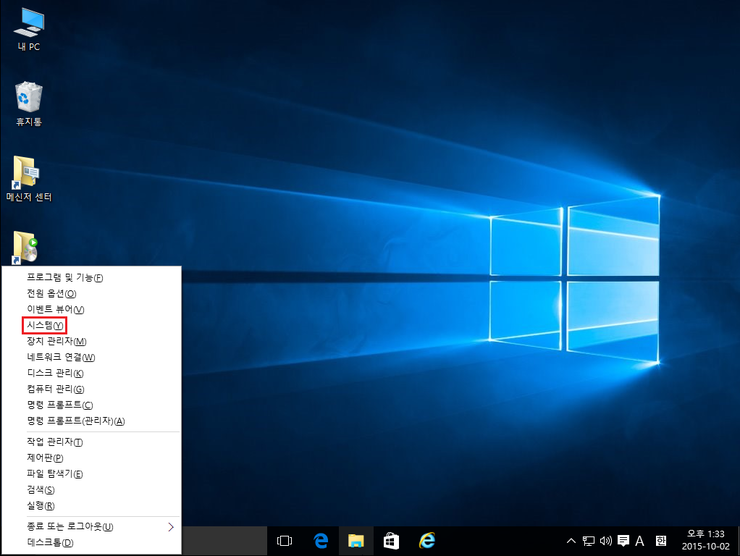Open 제어판(P) control panel entry
Image resolution: width=740 pixels, height=556 pixels.
tap(92, 458)
